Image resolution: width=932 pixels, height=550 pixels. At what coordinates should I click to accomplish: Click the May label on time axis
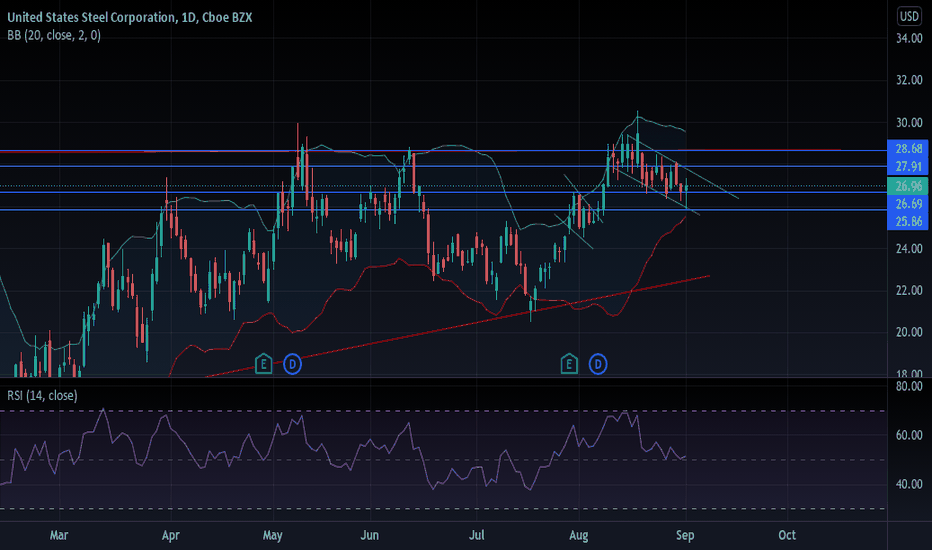click(272, 535)
